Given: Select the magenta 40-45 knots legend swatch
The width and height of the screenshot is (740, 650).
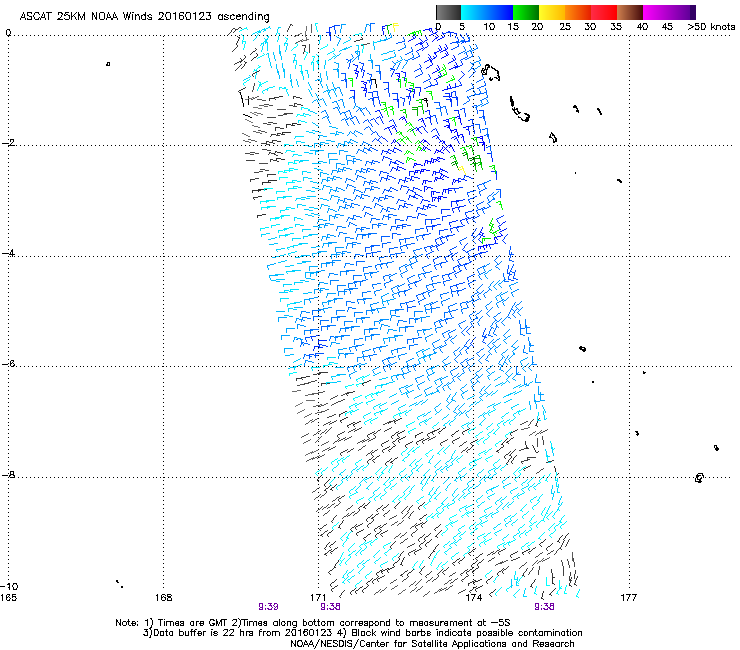Looking at the screenshot, I should (x=656, y=12).
